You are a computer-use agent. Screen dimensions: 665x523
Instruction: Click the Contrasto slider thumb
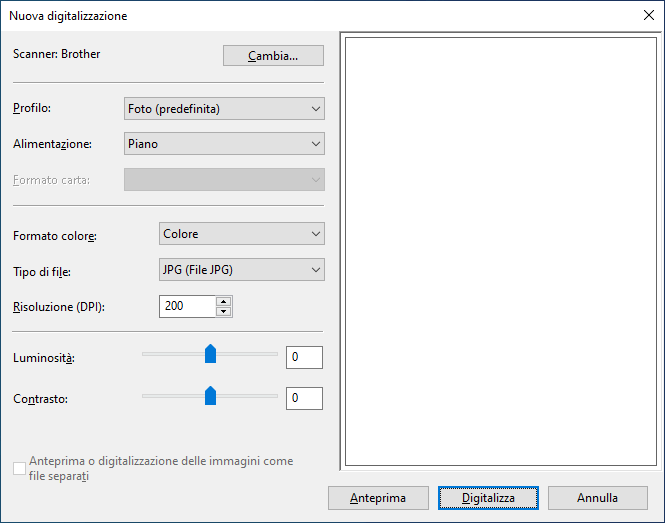(x=210, y=396)
